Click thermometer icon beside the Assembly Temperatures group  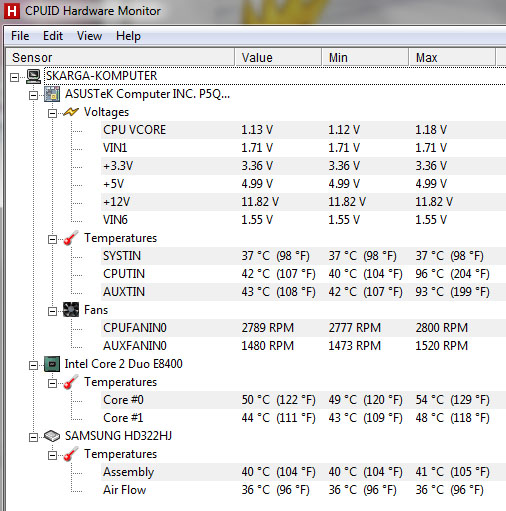pyautogui.click(x=71, y=454)
